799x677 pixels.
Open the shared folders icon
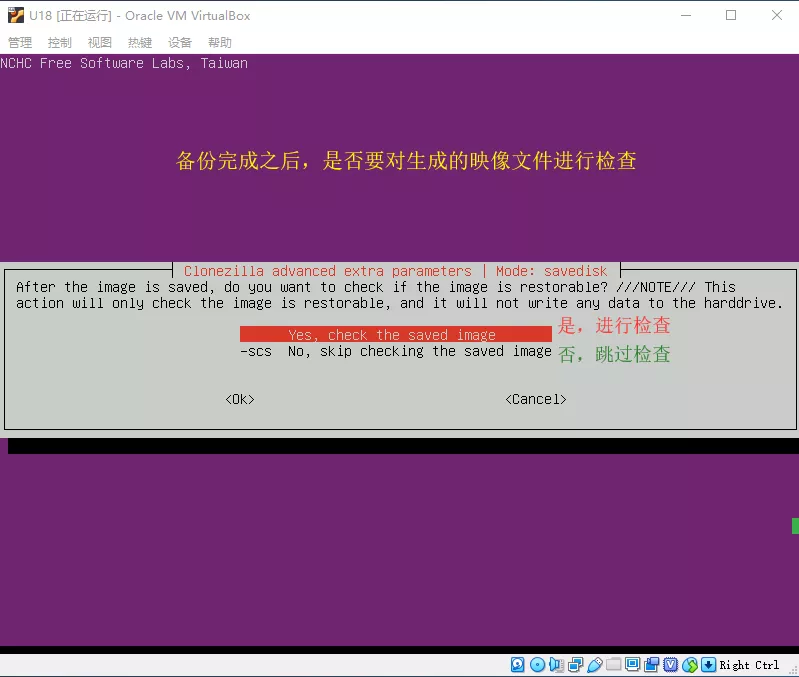[x=614, y=665]
